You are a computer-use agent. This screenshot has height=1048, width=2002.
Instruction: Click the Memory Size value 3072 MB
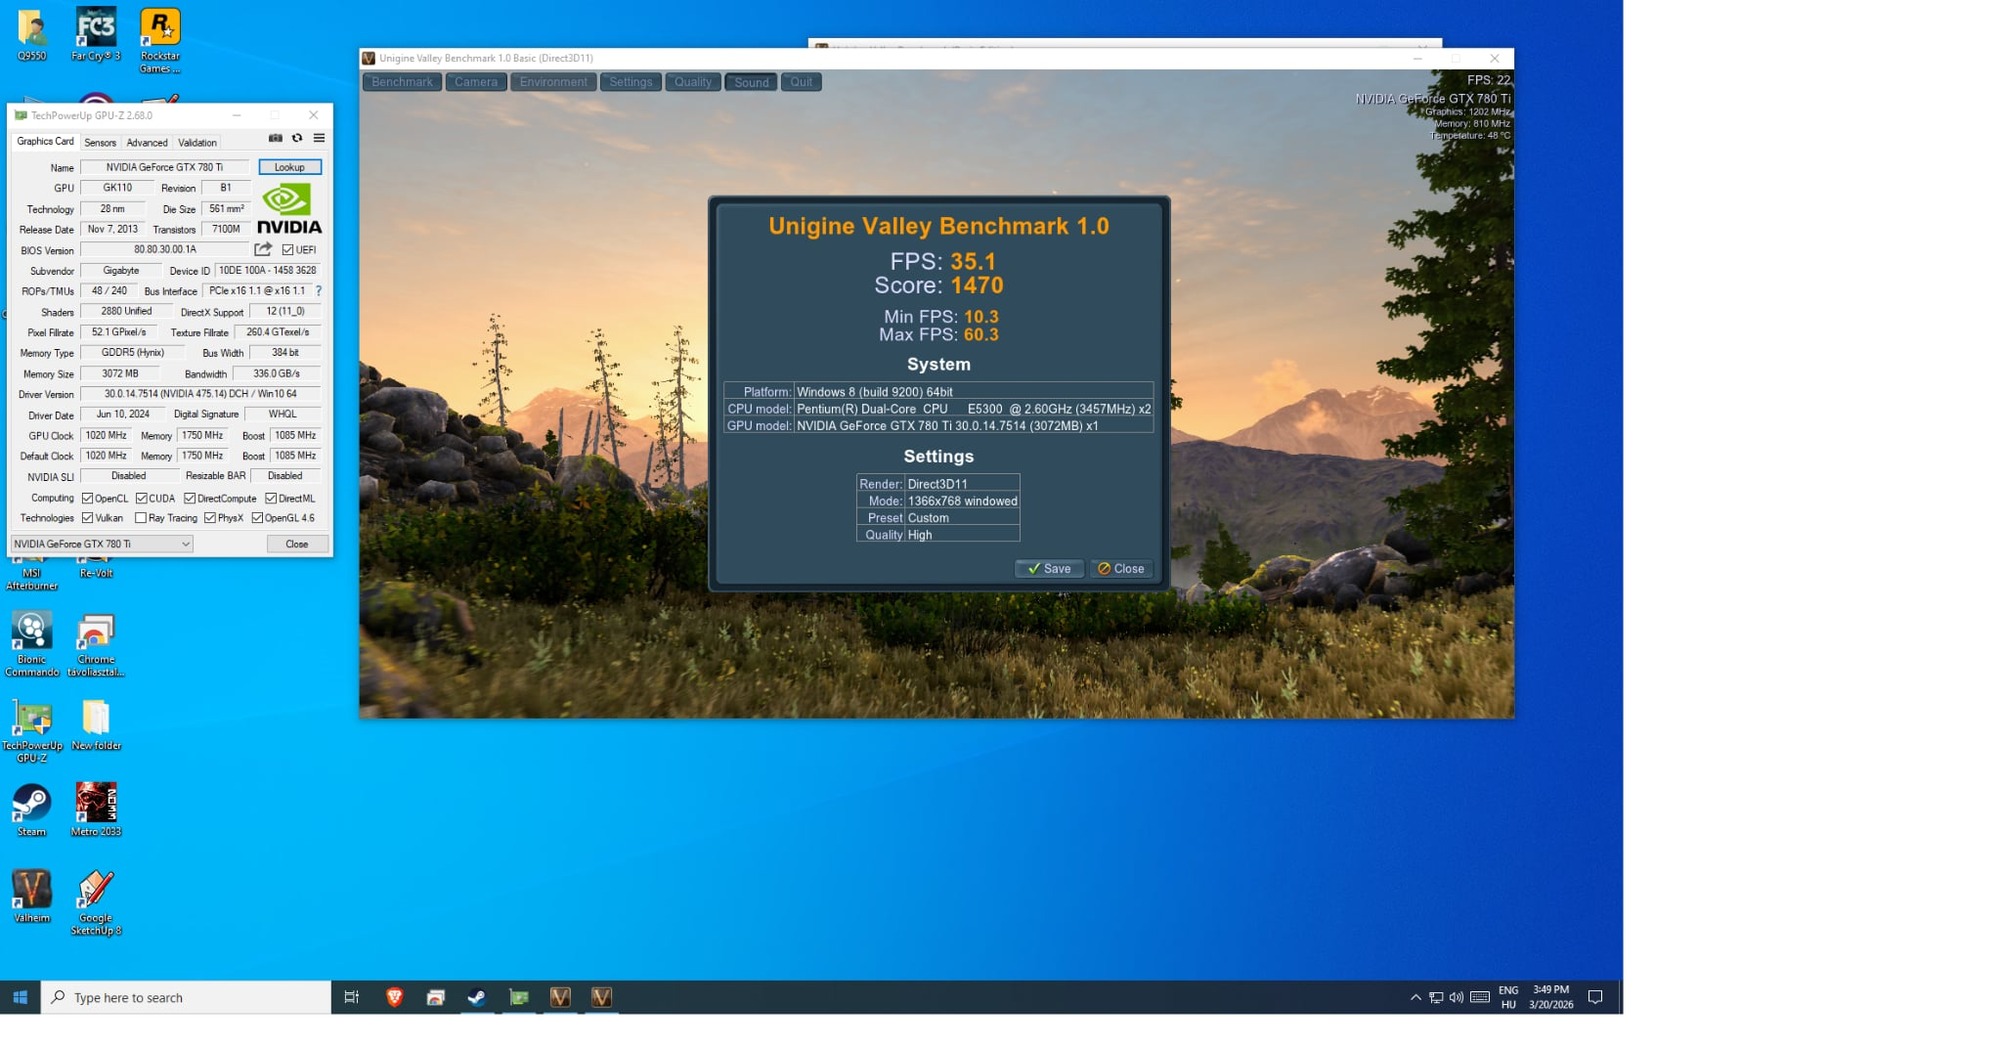(x=120, y=373)
